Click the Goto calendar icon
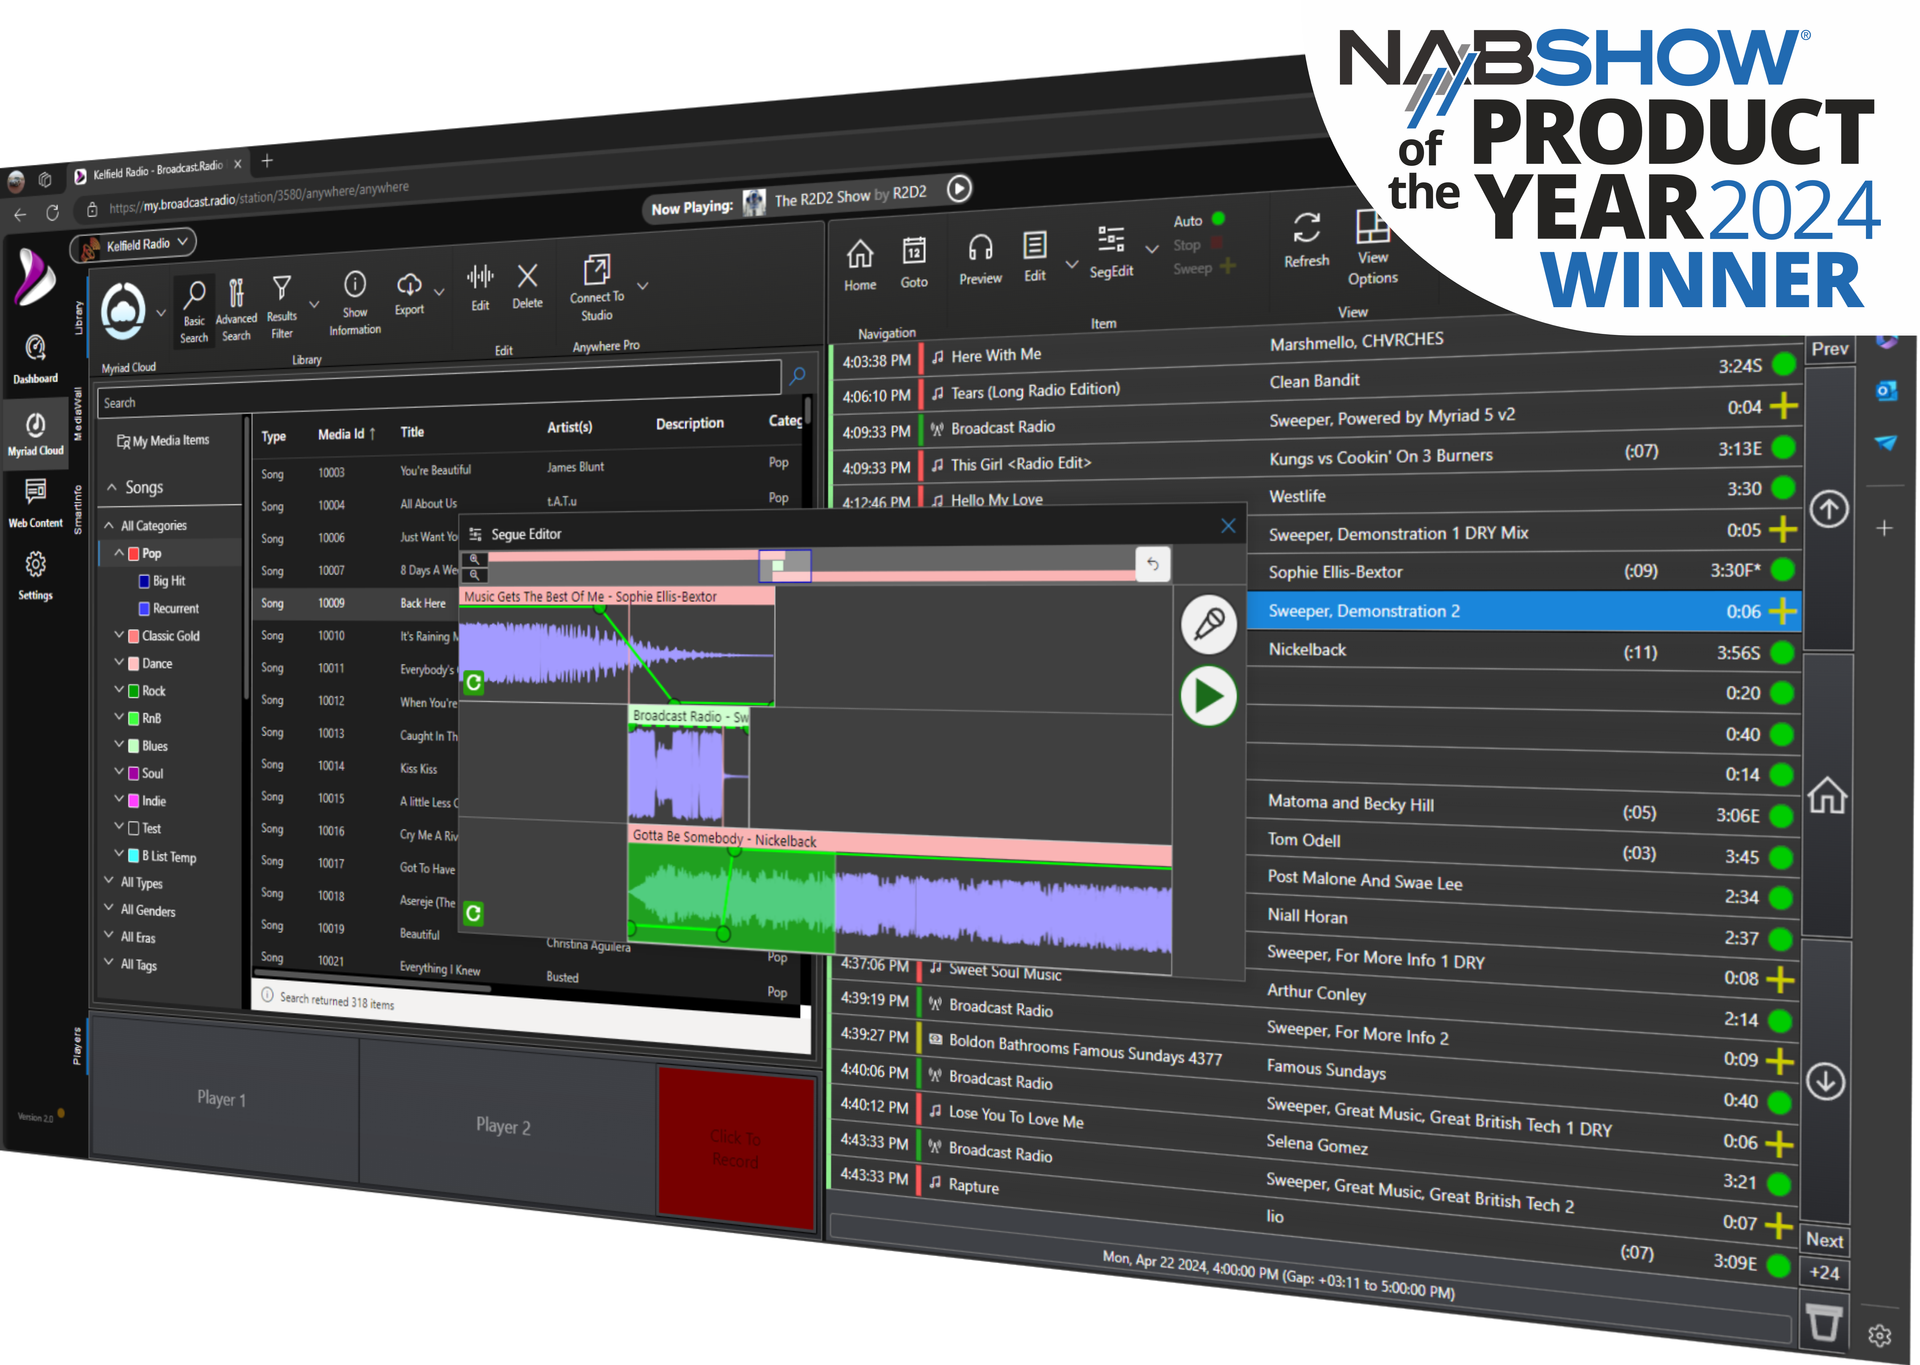 914,252
